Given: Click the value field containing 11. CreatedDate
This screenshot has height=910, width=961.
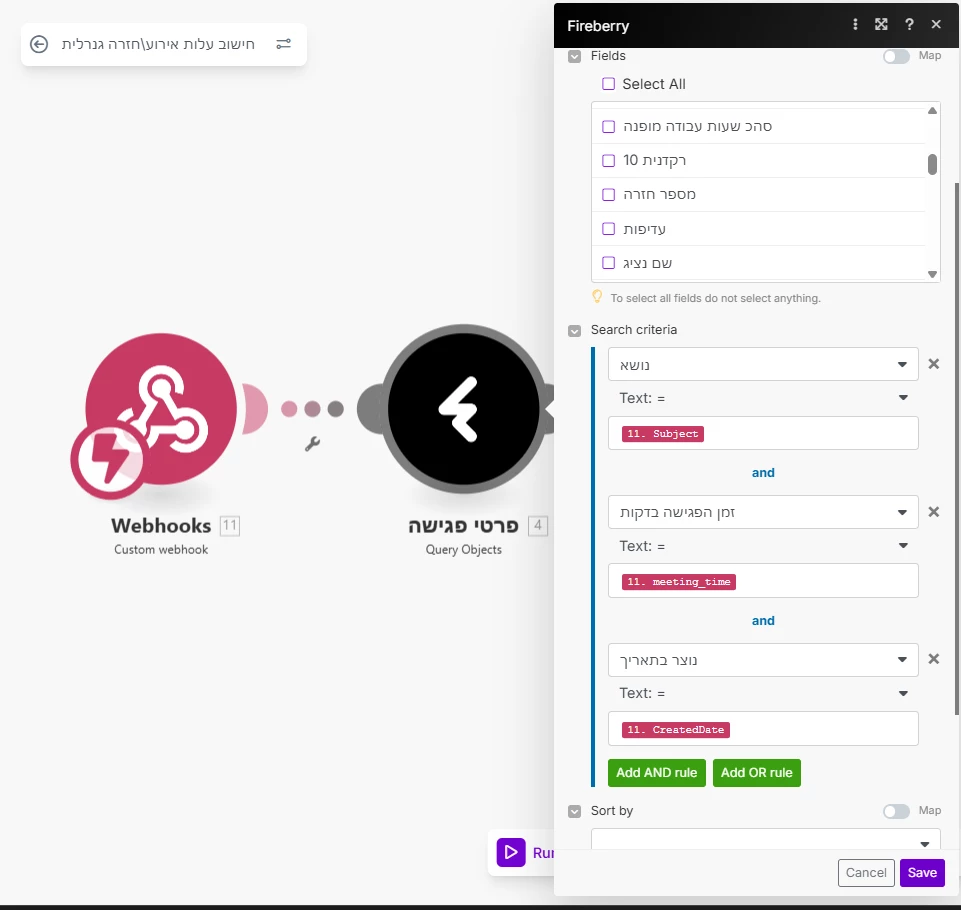Looking at the screenshot, I should 763,729.
